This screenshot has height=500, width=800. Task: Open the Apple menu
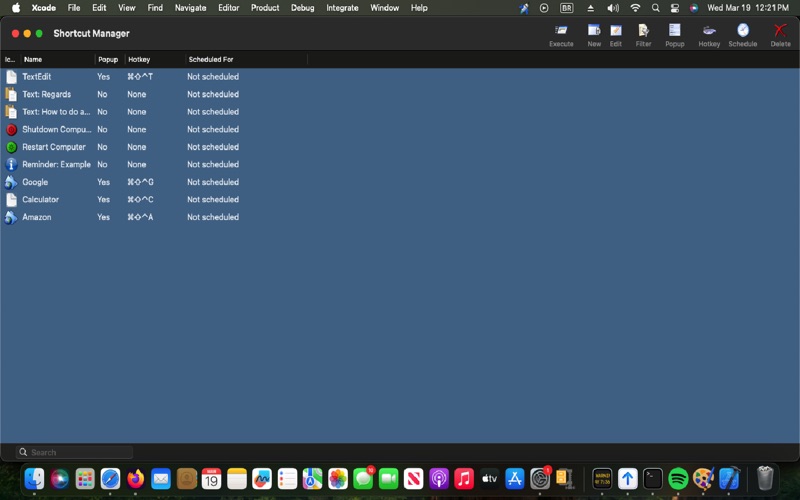tap(16, 8)
